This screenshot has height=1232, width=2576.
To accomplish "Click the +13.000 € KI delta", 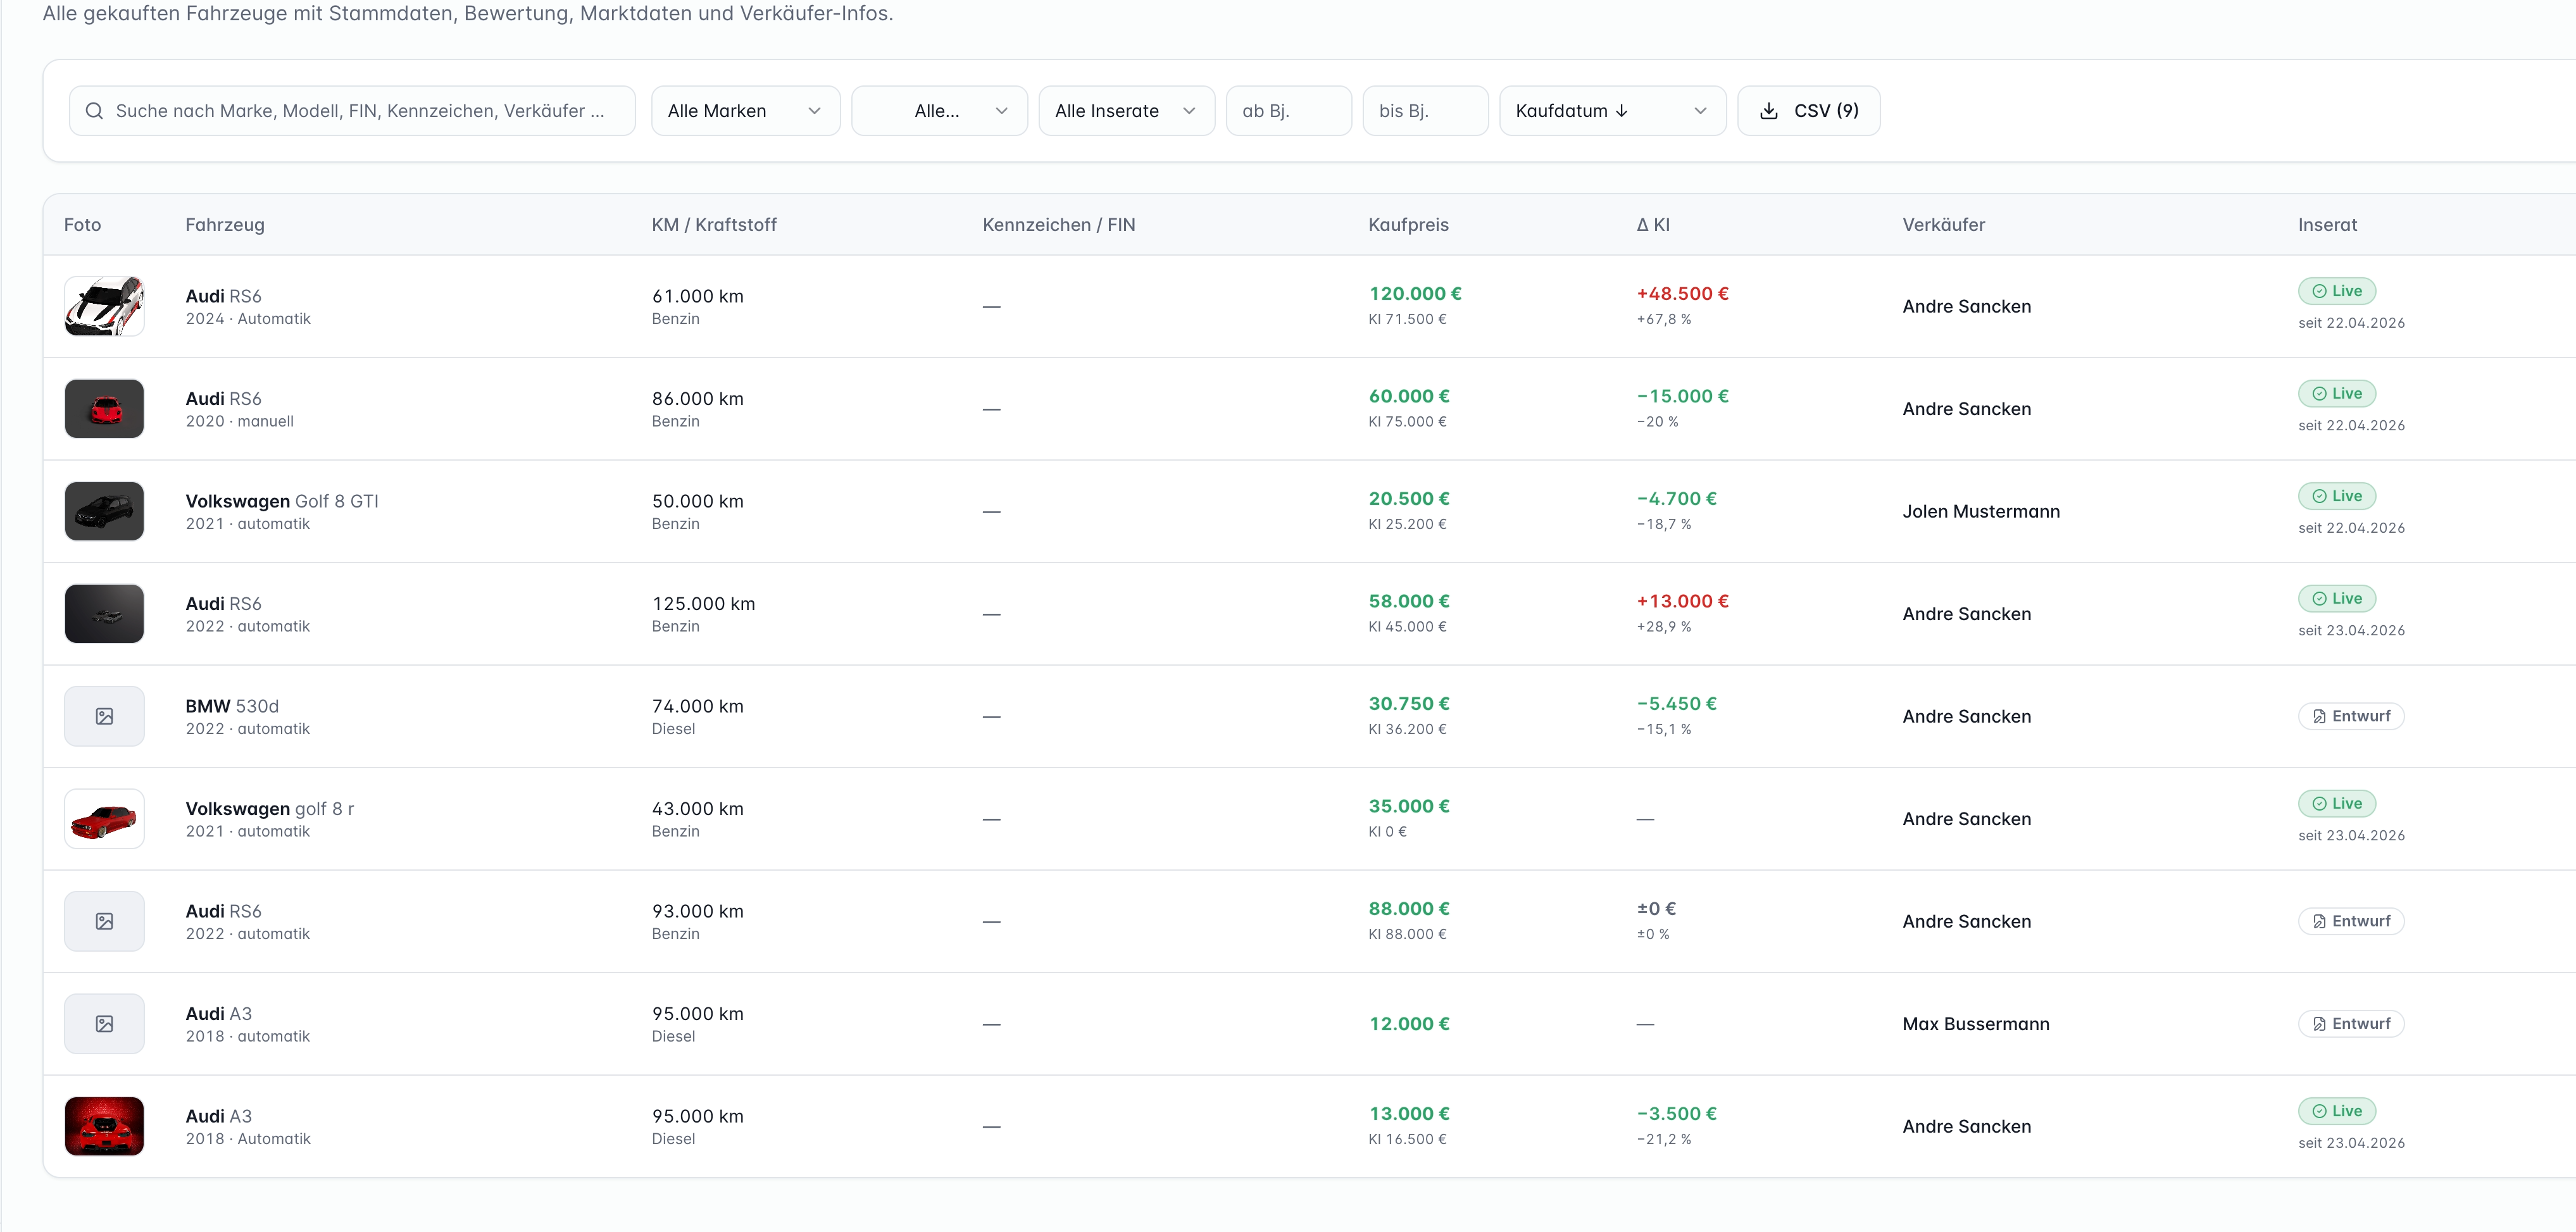I will point(1683,601).
